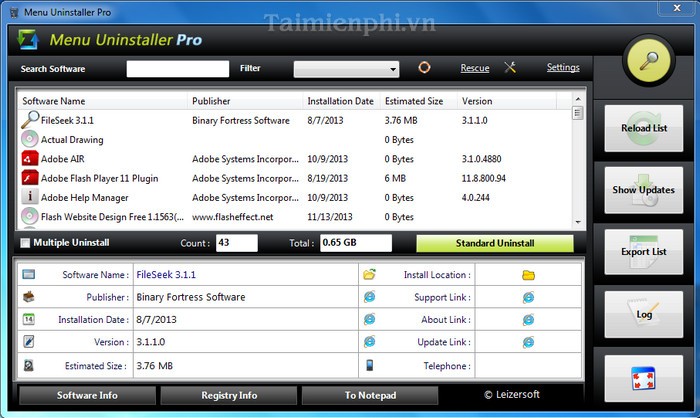Screen dimensions: 700x418
Task: Sort by Installation Date column header
Action: point(341,101)
